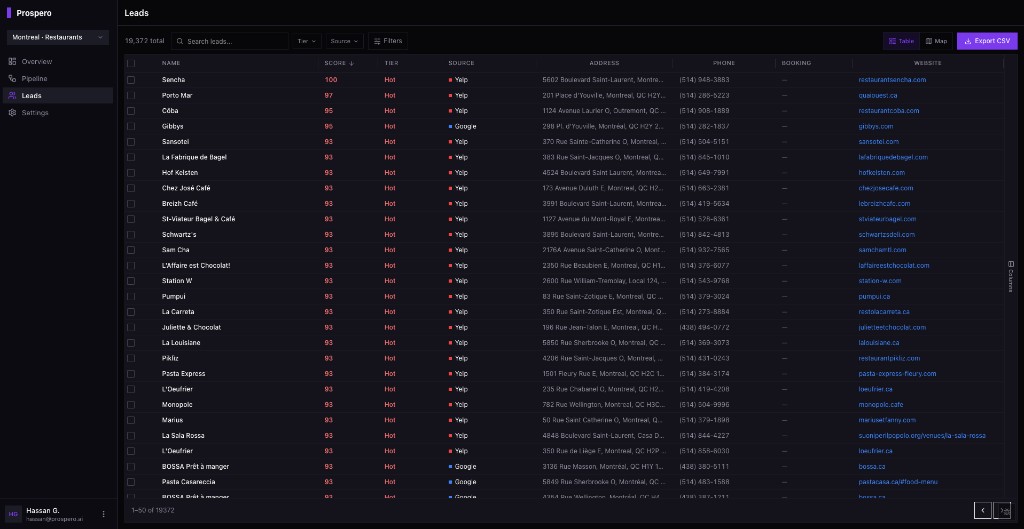Select the Gibbys row checkbox
This screenshot has width=1024, height=529.
[131, 126]
